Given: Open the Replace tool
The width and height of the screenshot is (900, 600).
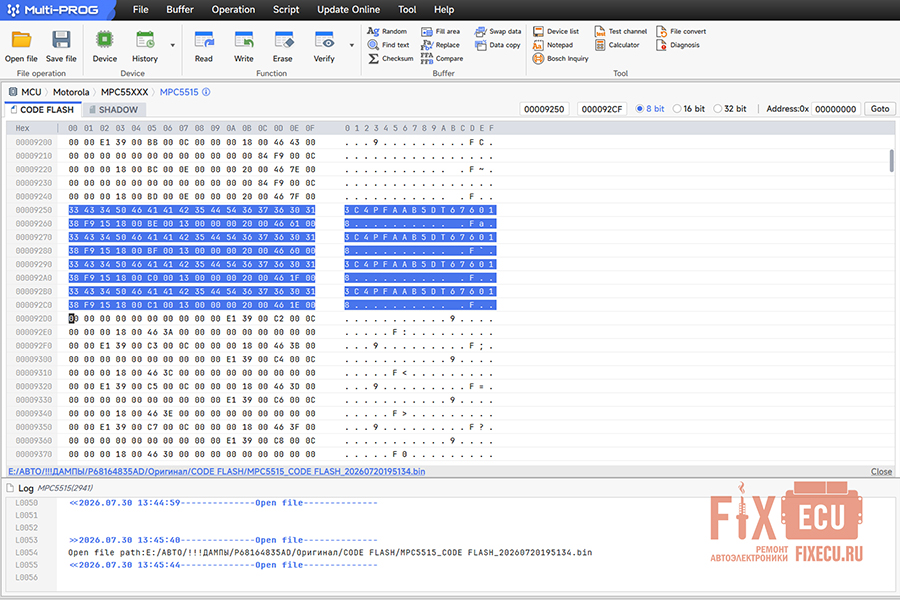Looking at the screenshot, I should (440, 45).
